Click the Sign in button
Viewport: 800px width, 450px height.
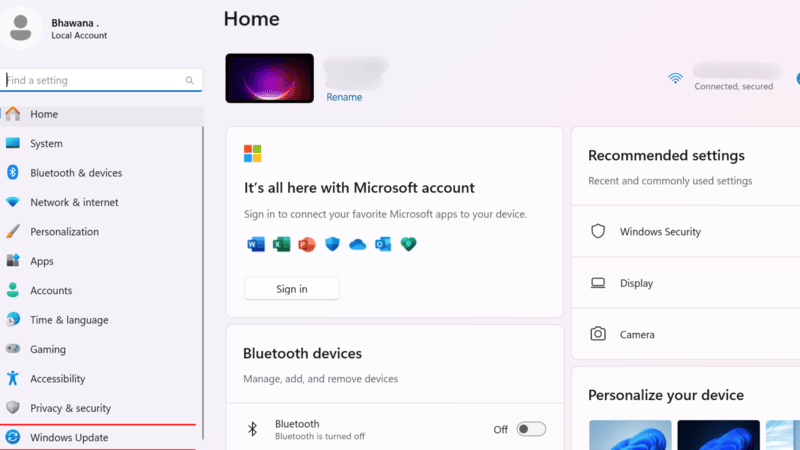(x=292, y=289)
